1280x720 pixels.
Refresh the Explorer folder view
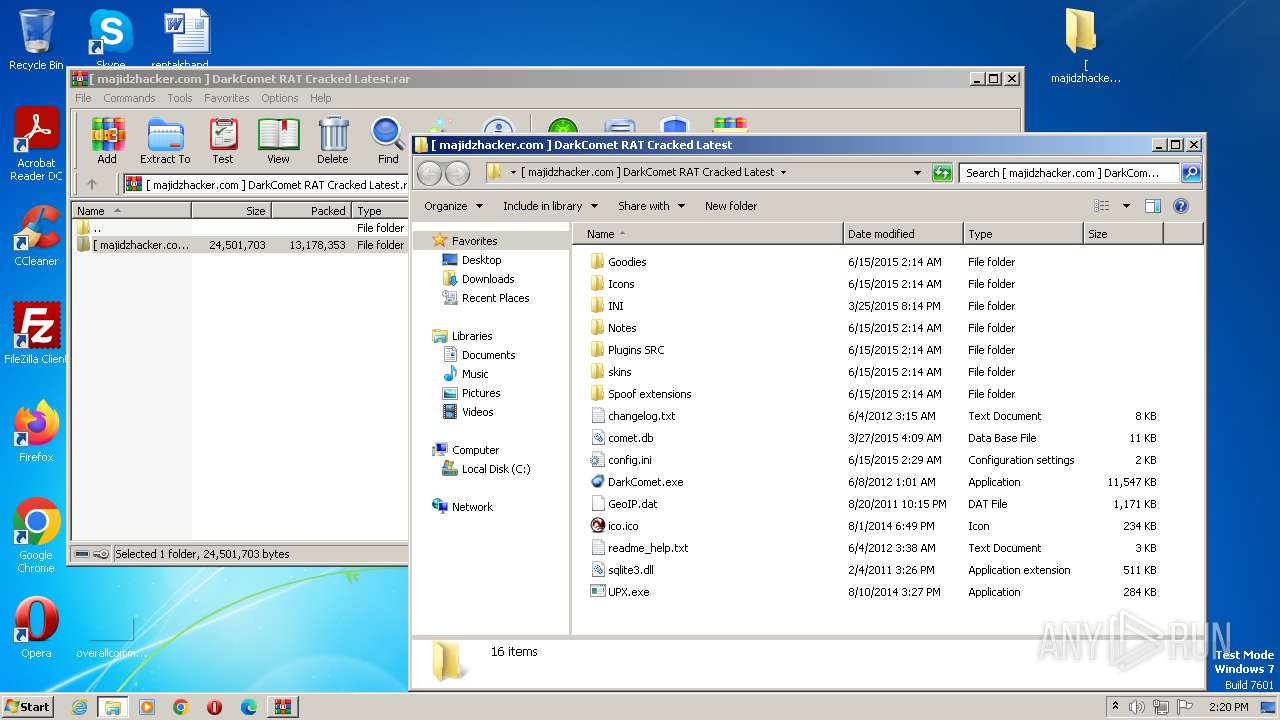point(942,172)
